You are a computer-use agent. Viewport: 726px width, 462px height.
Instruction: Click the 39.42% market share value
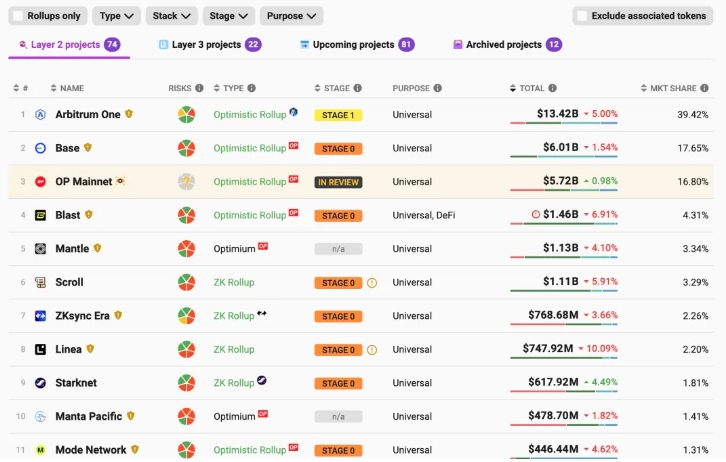[693, 115]
